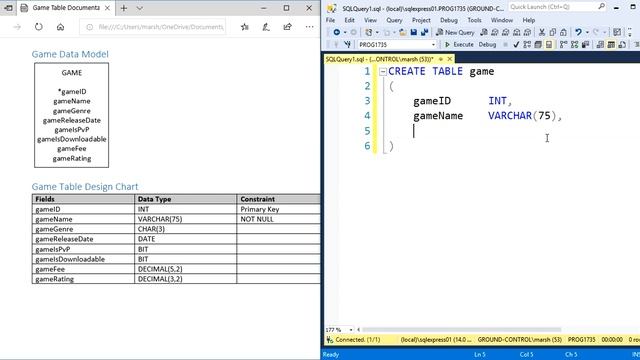640x360 pixels.
Task: Click the Quick Launch magnifier icon
Action: point(602,7)
